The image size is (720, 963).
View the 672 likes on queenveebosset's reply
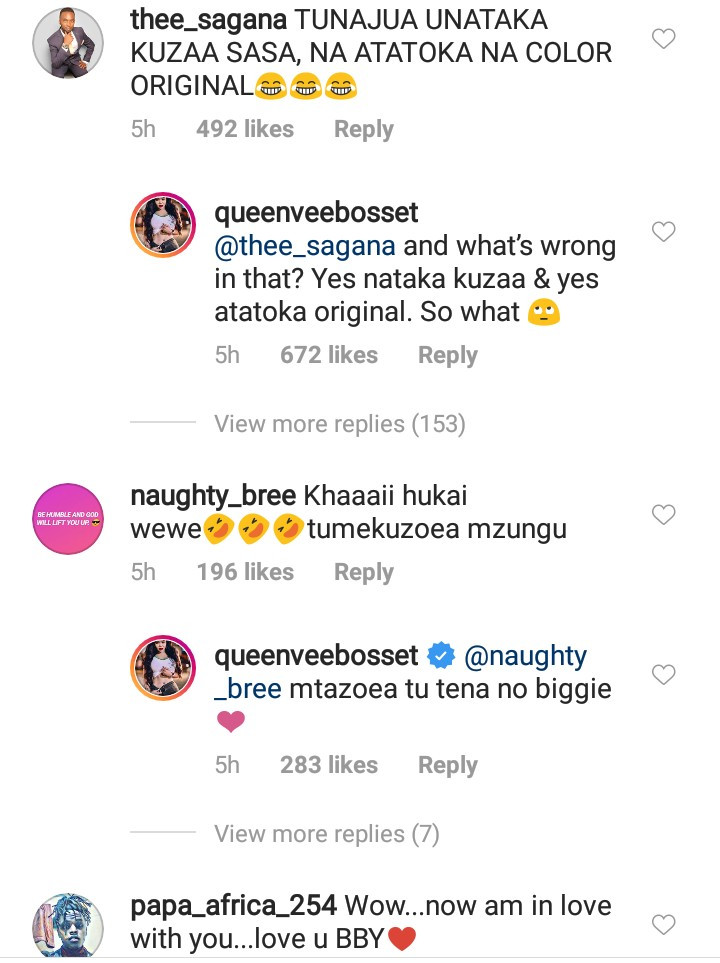329,355
